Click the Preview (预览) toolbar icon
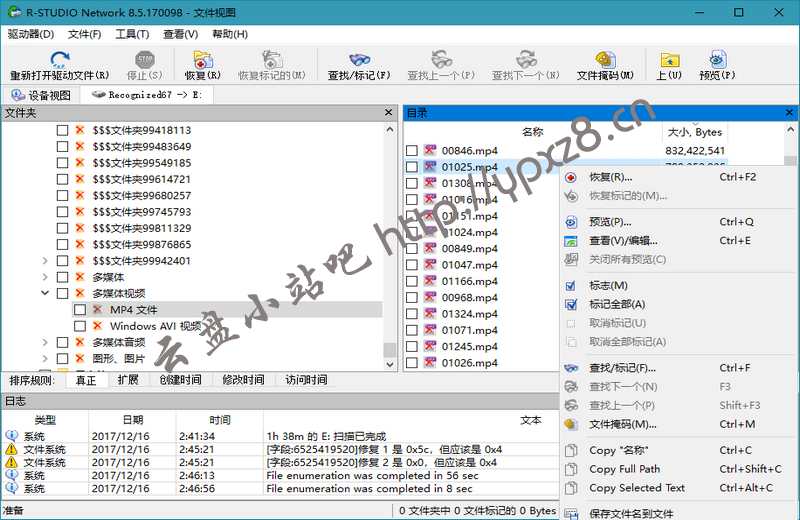Viewport: 800px width, 520px height. coord(717,59)
